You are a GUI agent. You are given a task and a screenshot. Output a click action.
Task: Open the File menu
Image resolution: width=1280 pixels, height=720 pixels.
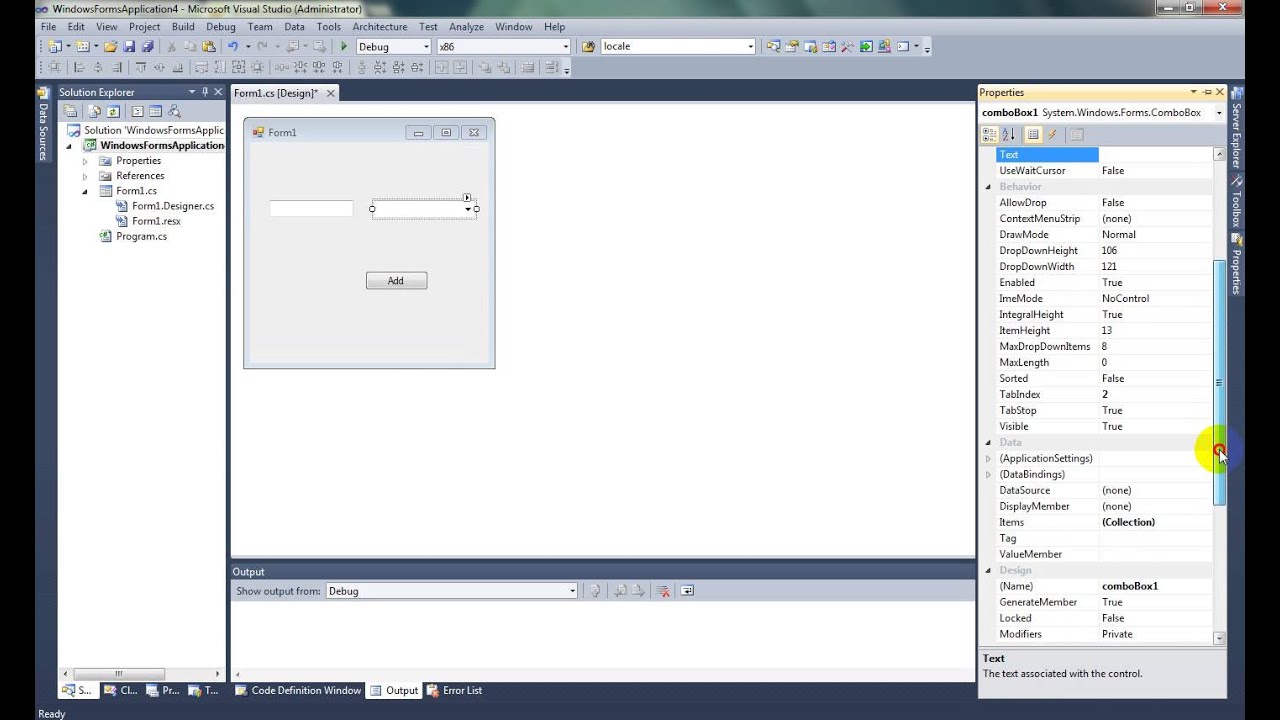click(x=48, y=27)
